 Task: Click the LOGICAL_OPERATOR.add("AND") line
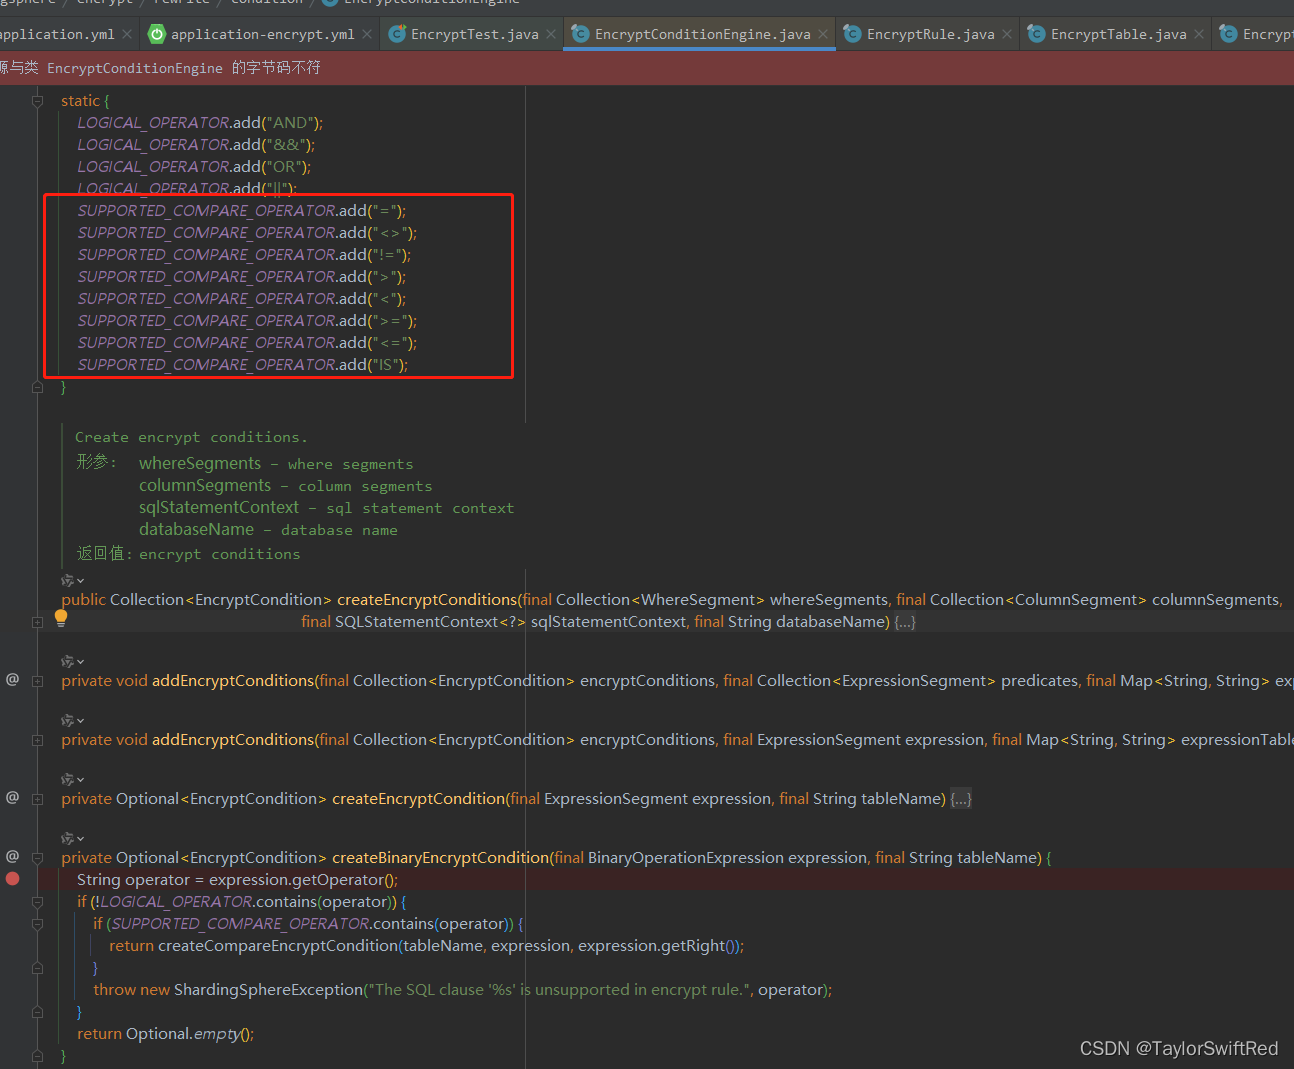click(200, 122)
